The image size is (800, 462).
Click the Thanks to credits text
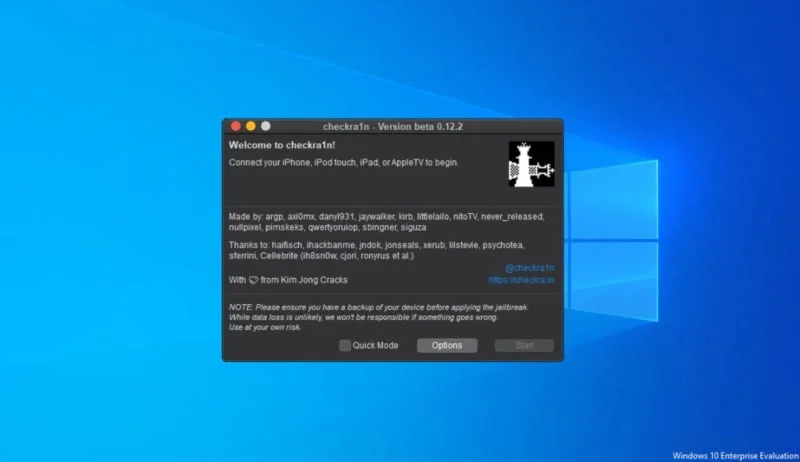click(376, 250)
